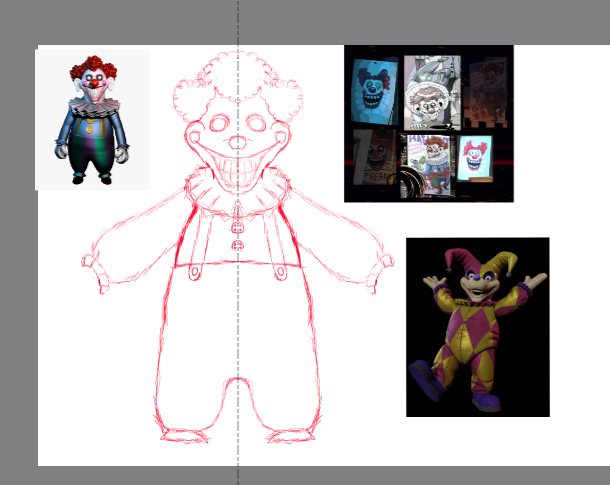
Task: Click the vertical dashed symmetry guide line
Action: tap(238, 242)
